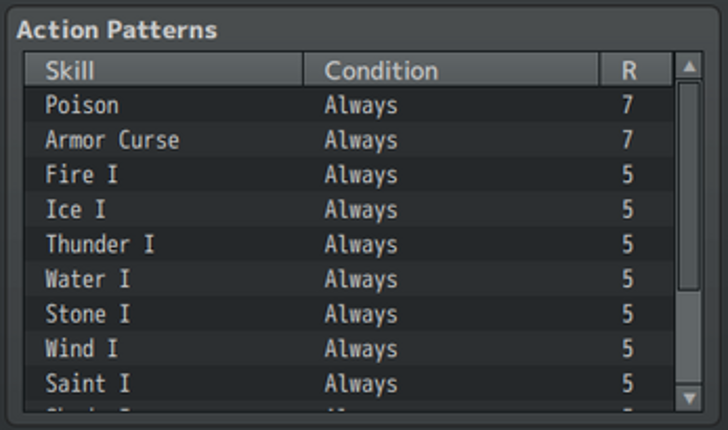Image resolution: width=728 pixels, height=430 pixels.
Task: Select the Ice I skill row
Action: (349, 209)
